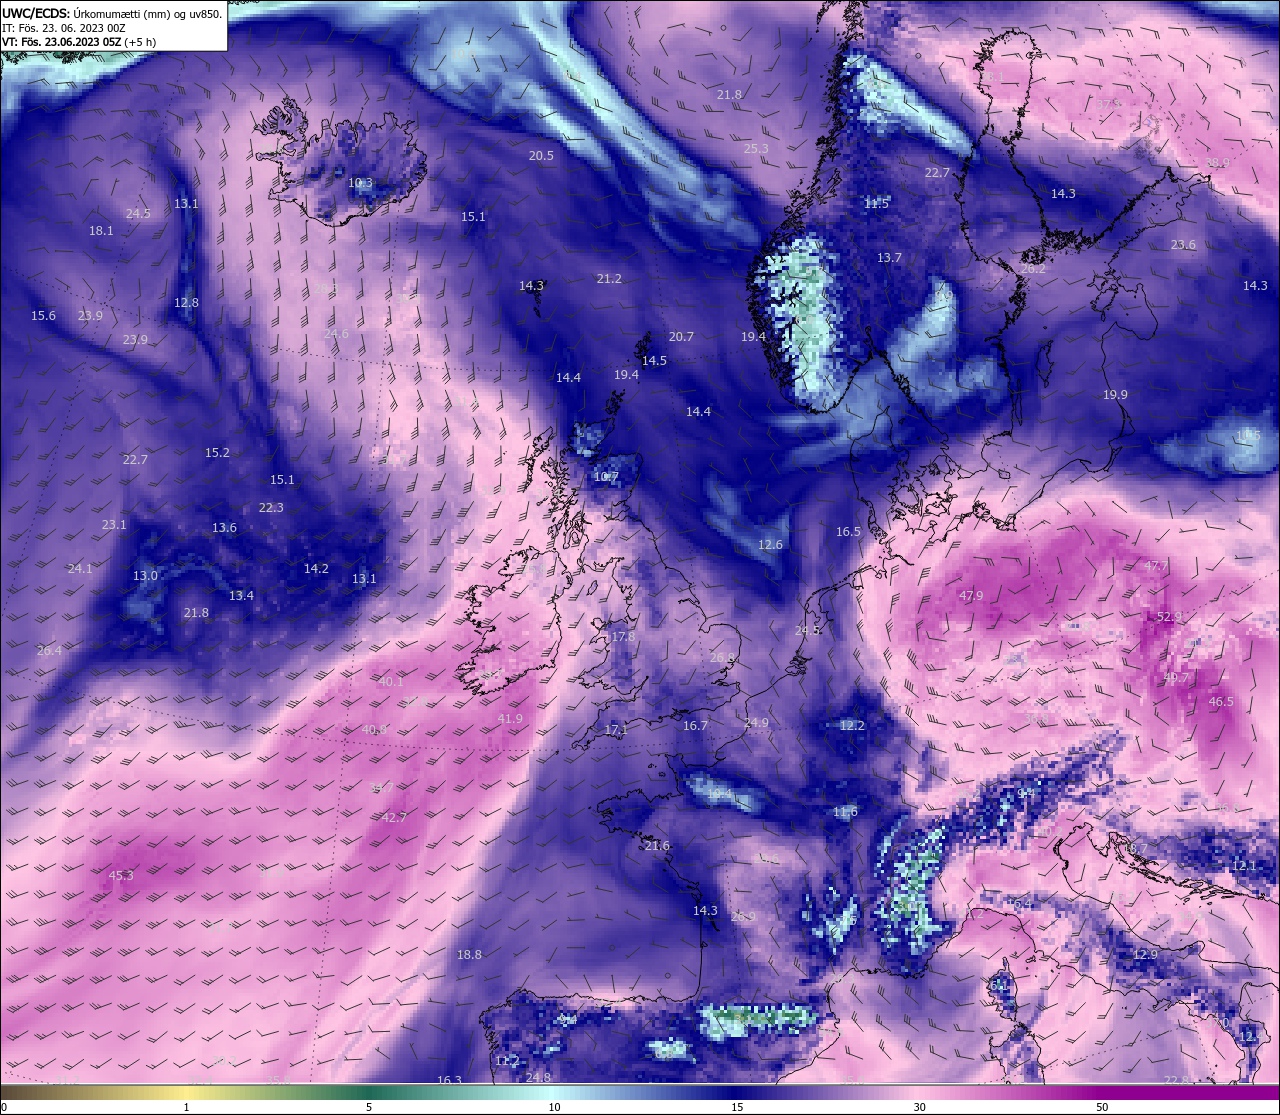The height and width of the screenshot is (1115, 1280).
Task: Click the value 22.3 on the map
Action: click(x=271, y=508)
